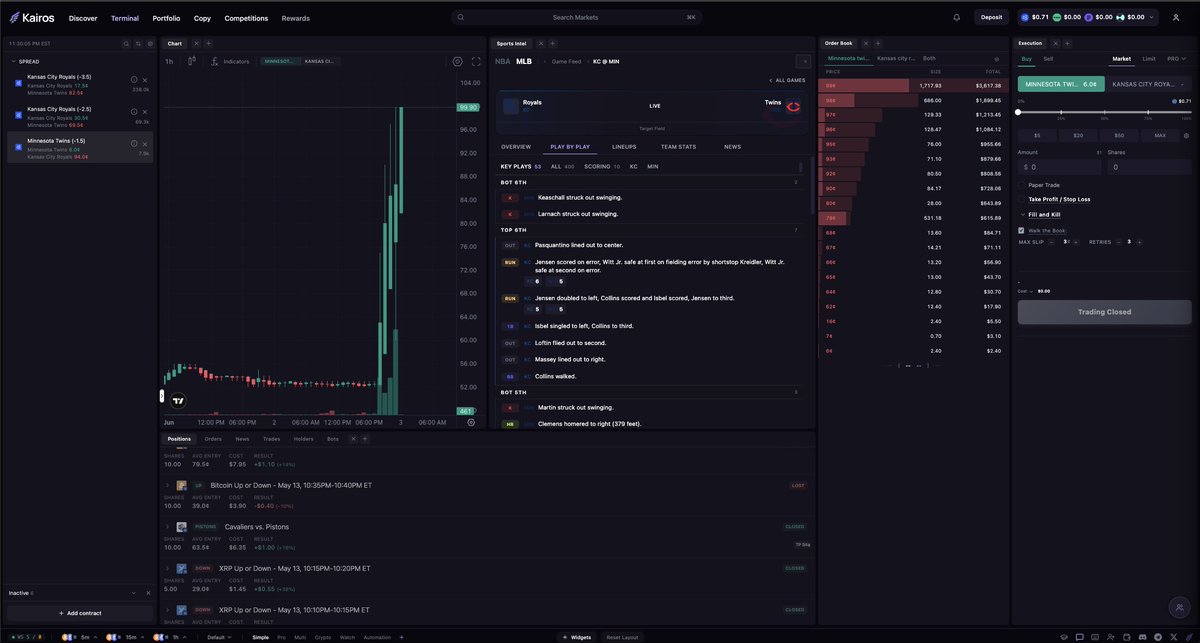
Task: Expand the Bitcoin Up or Down position
Action: point(167,485)
